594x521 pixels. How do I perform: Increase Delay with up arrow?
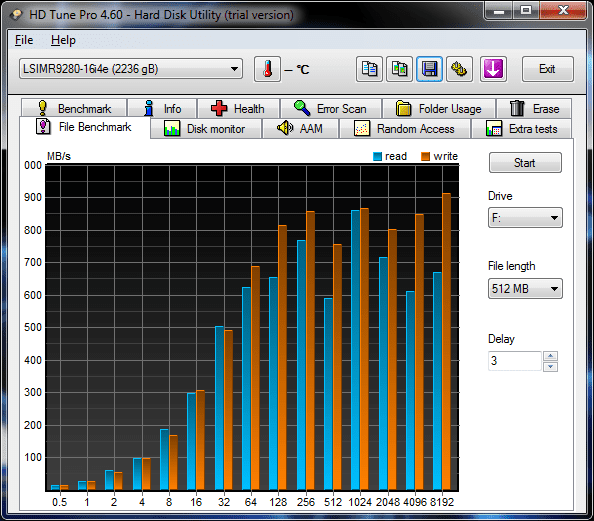[x=550, y=356]
